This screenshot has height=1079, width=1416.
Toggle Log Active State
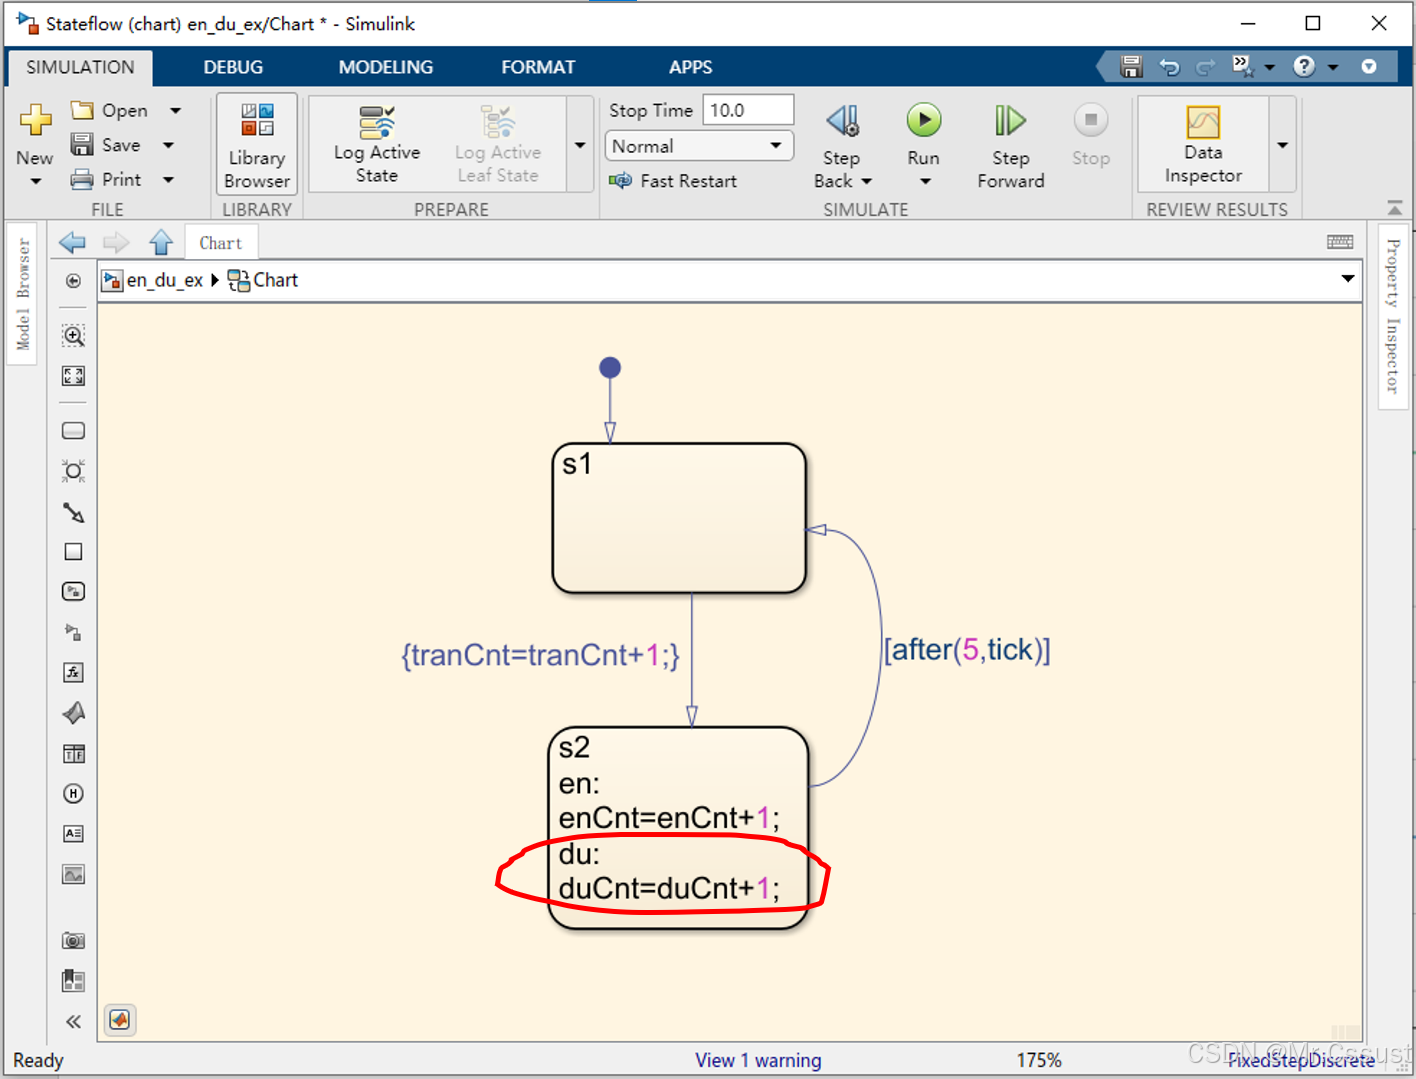click(377, 145)
